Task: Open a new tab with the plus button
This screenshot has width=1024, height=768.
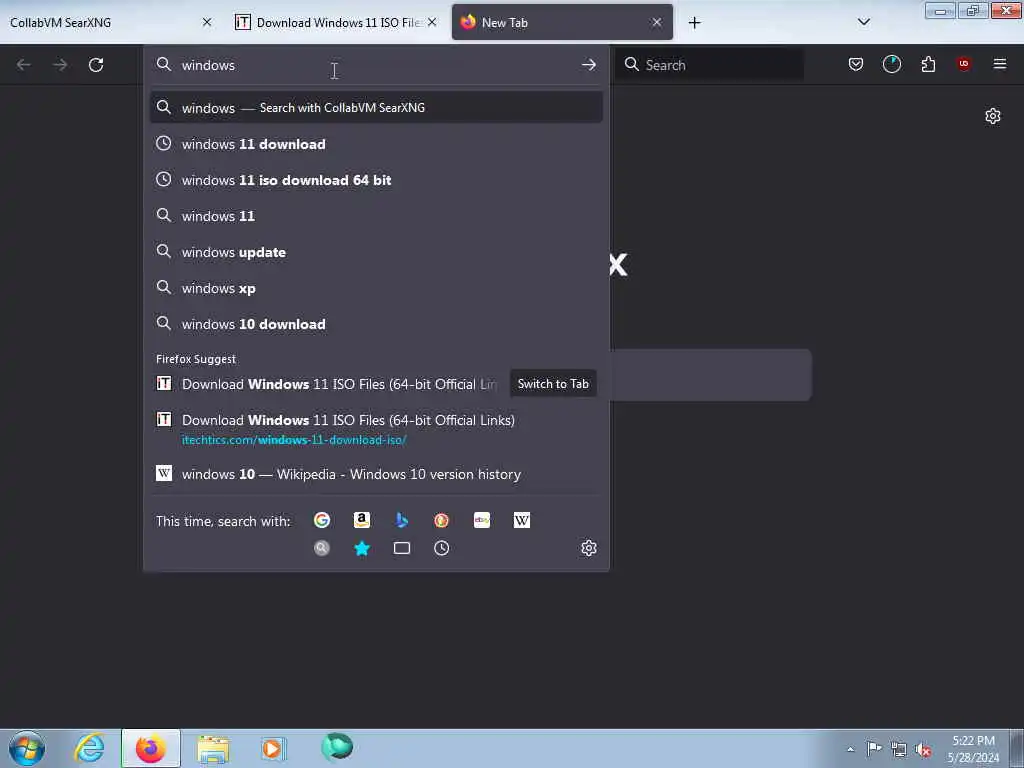Action: (694, 23)
